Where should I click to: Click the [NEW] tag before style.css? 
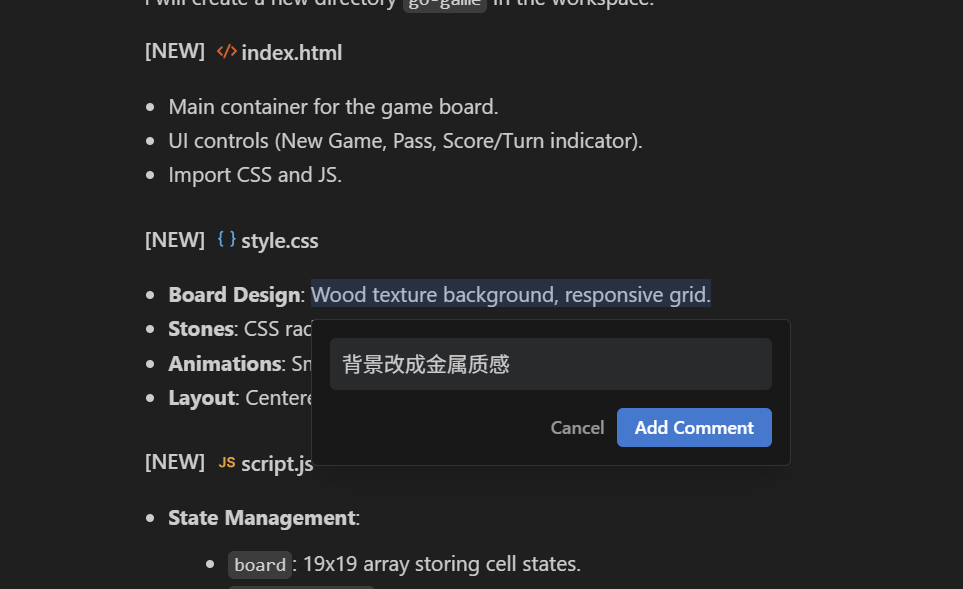point(175,240)
